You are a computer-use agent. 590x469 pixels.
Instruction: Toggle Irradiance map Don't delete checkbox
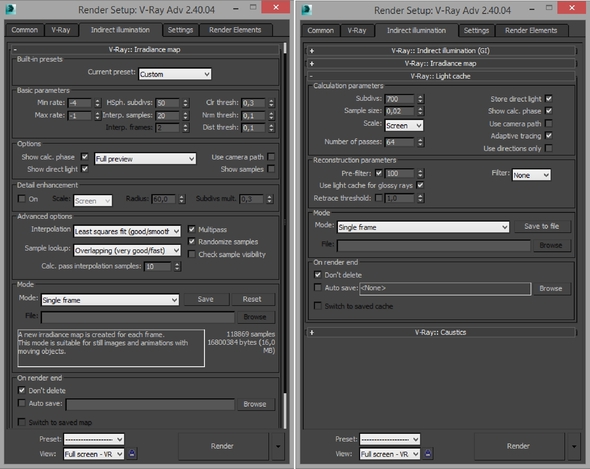pyautogui.click(x=22, y=390)
